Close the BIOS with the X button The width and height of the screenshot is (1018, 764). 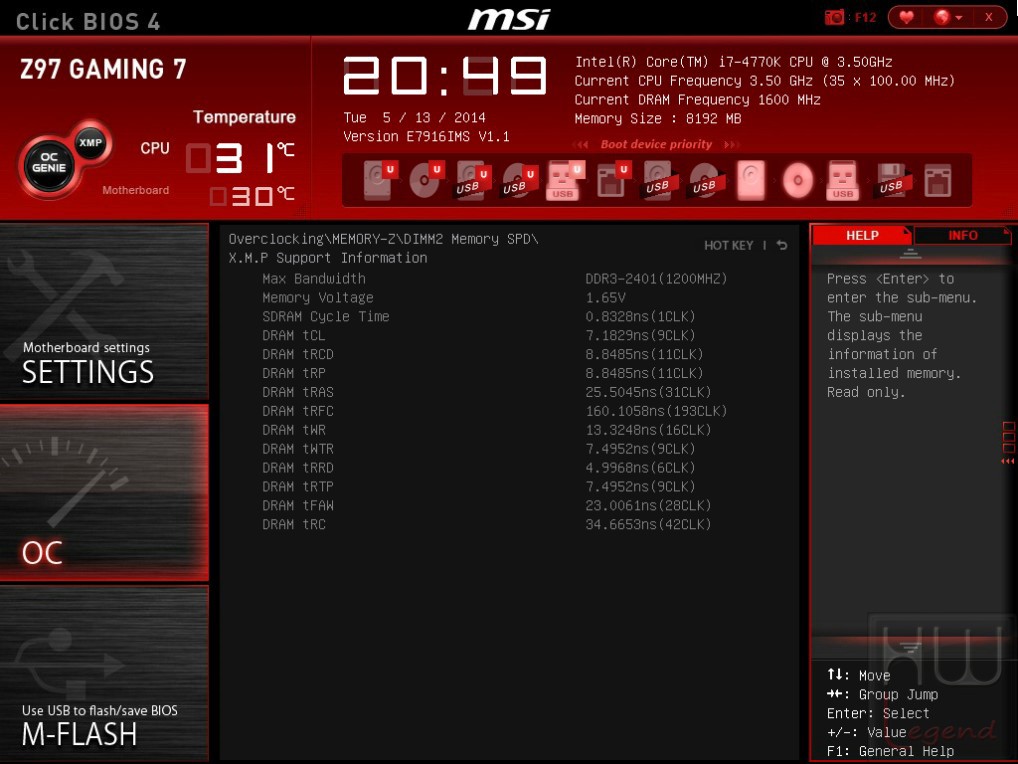coord(988,18)
